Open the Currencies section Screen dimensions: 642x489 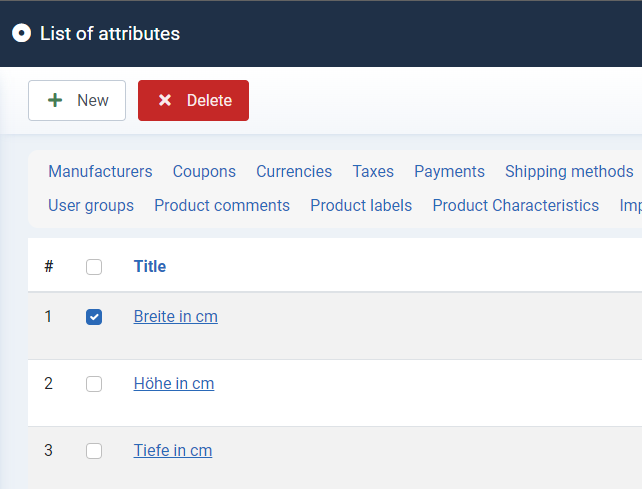294,171
